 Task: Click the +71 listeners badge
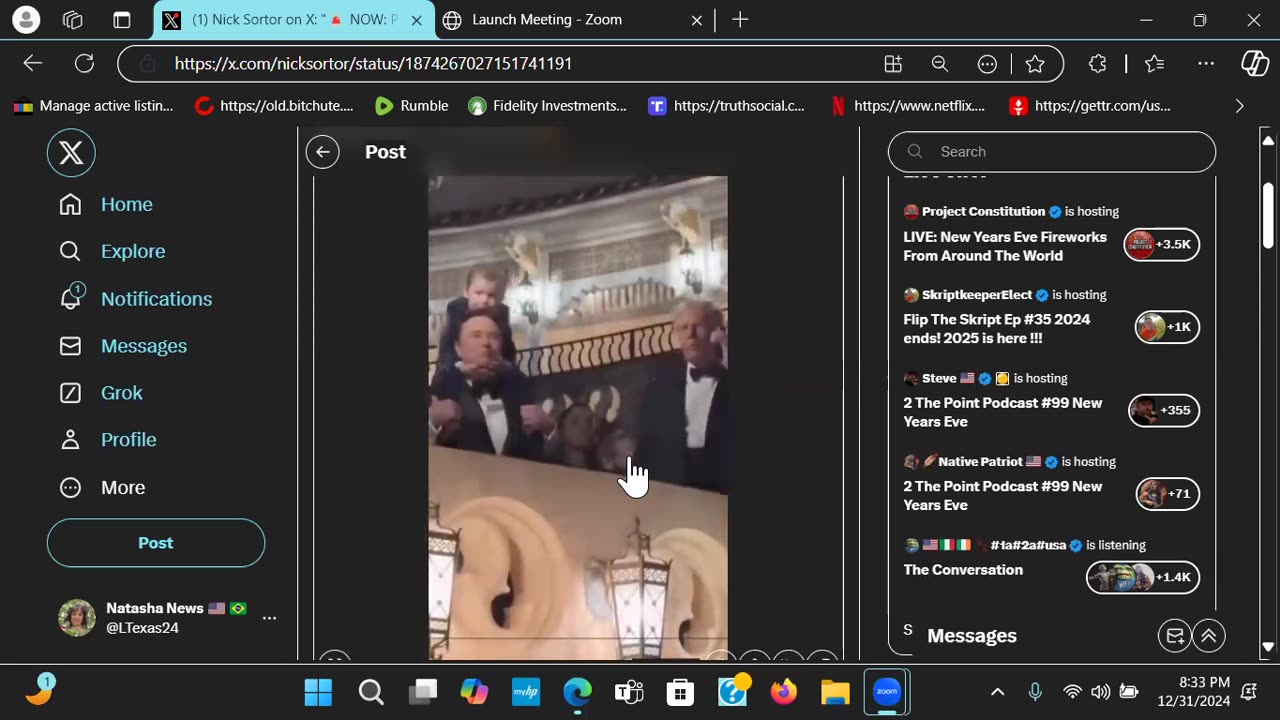tap(1167, 493)
